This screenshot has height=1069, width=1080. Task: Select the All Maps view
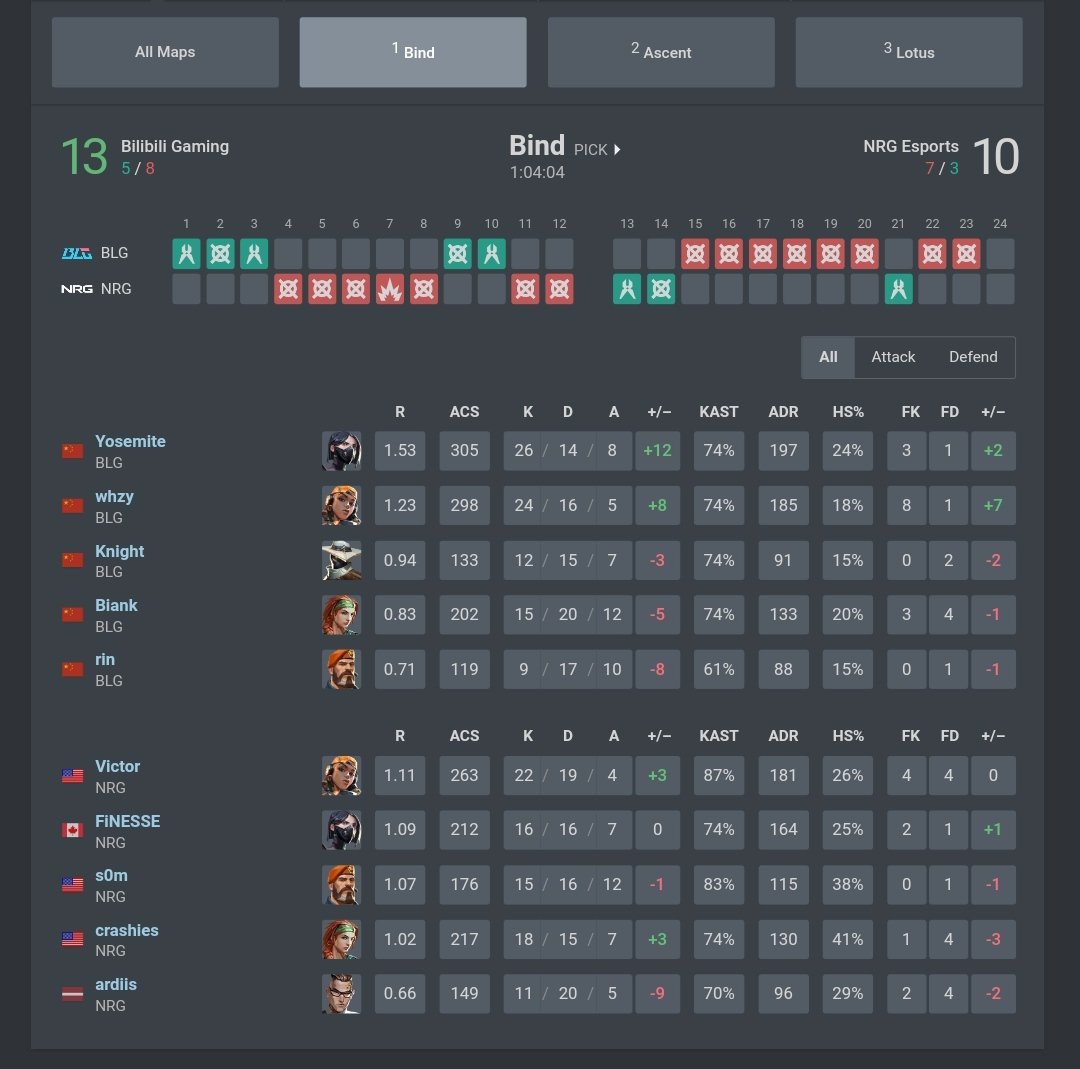pos(165,52)
